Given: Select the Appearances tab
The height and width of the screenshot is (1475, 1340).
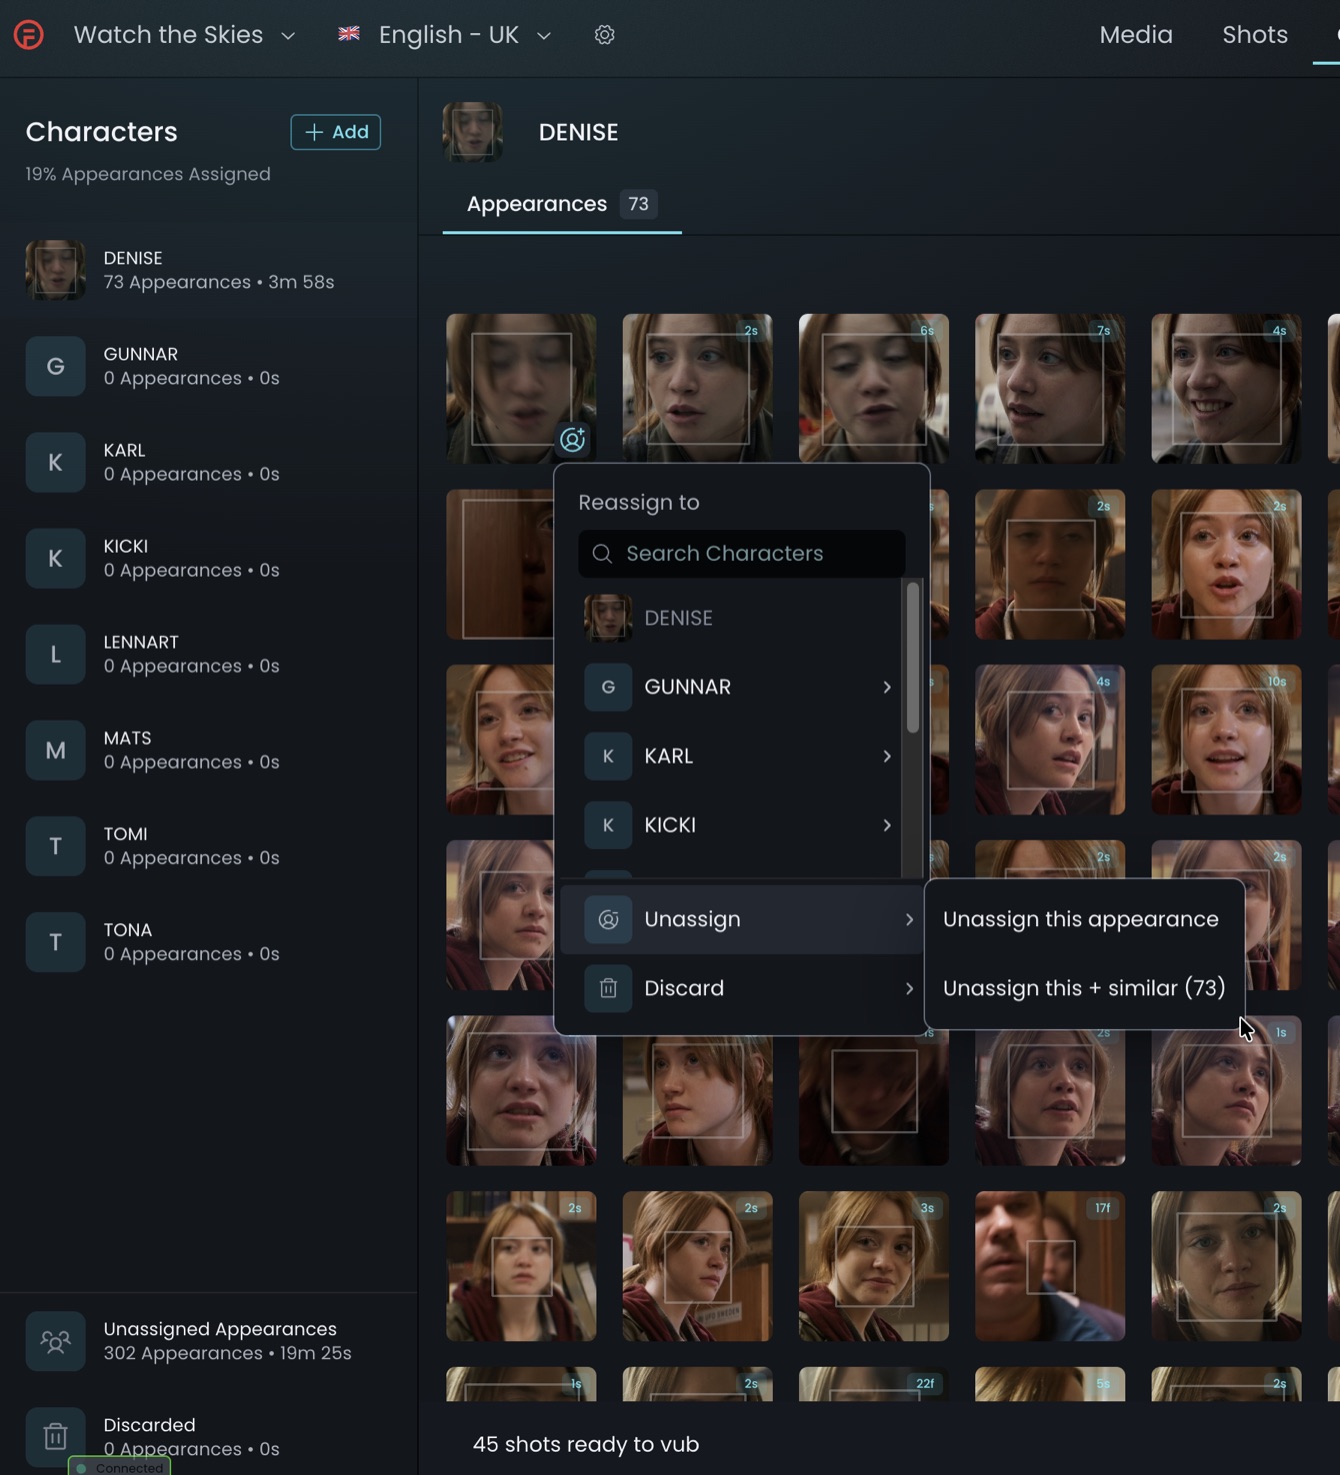Looking at the screenshot, I should [562, 204].
